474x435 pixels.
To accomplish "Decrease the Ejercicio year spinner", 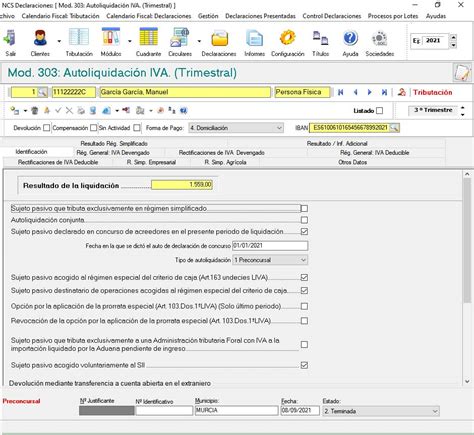I will pos(453,45).
